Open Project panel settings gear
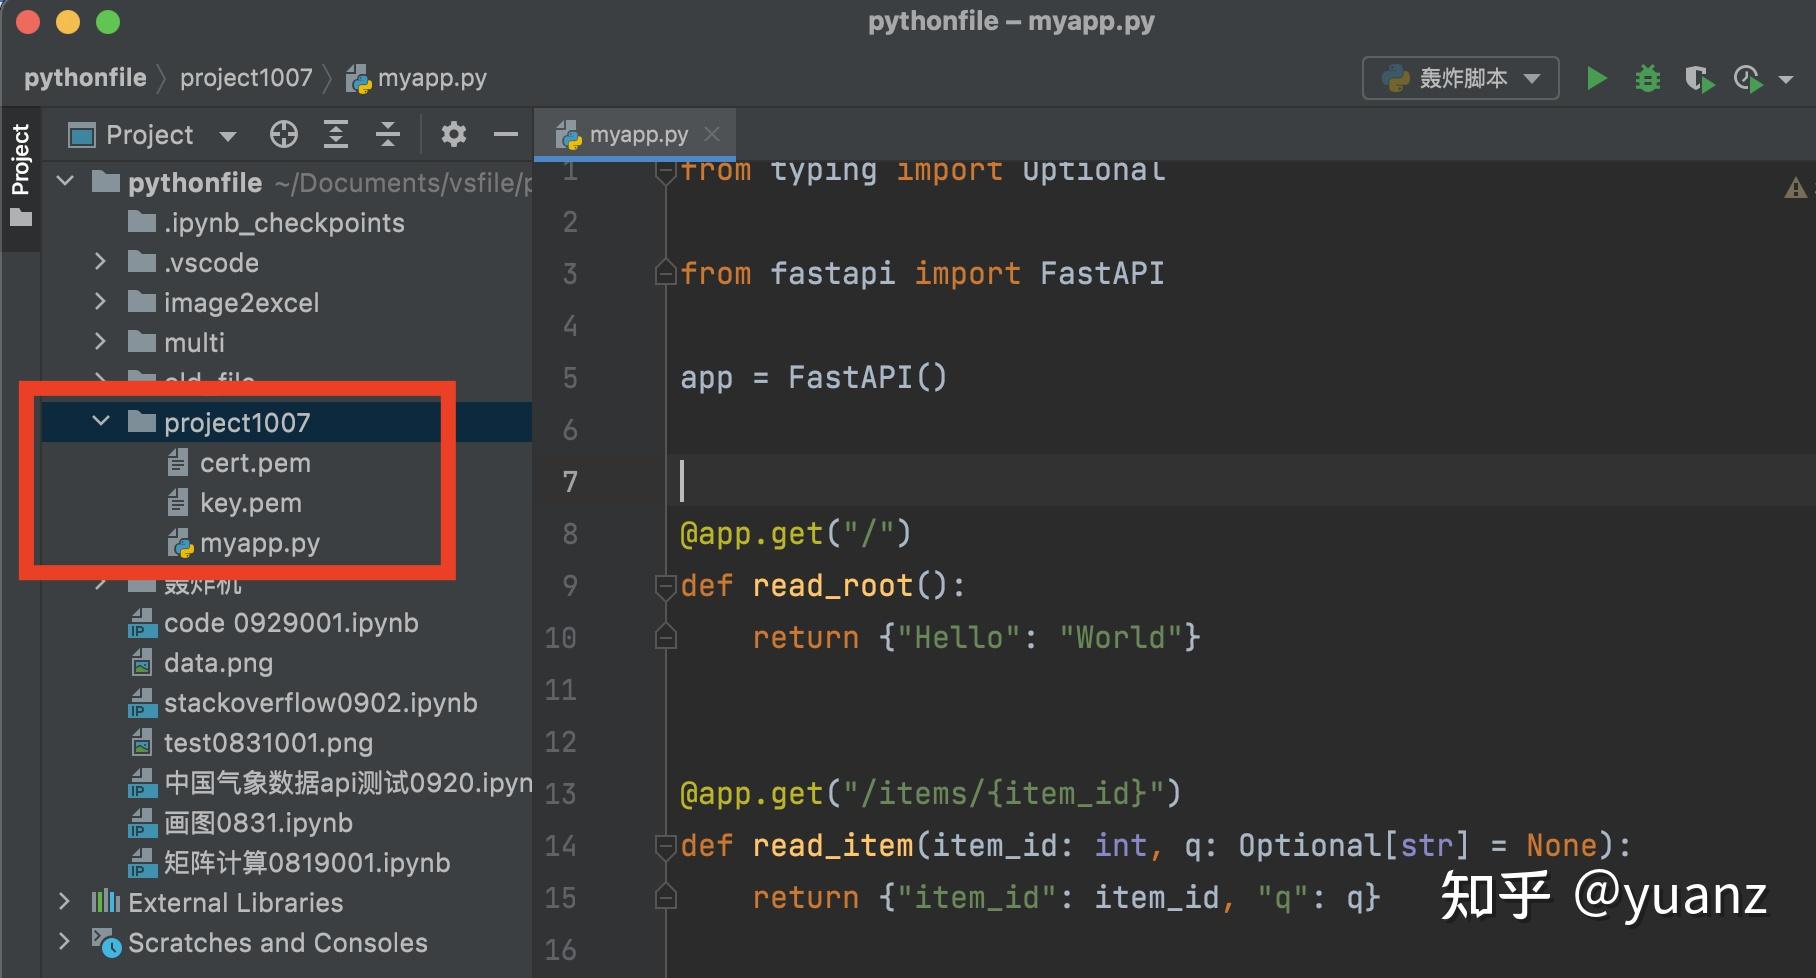 coord(454,134)
